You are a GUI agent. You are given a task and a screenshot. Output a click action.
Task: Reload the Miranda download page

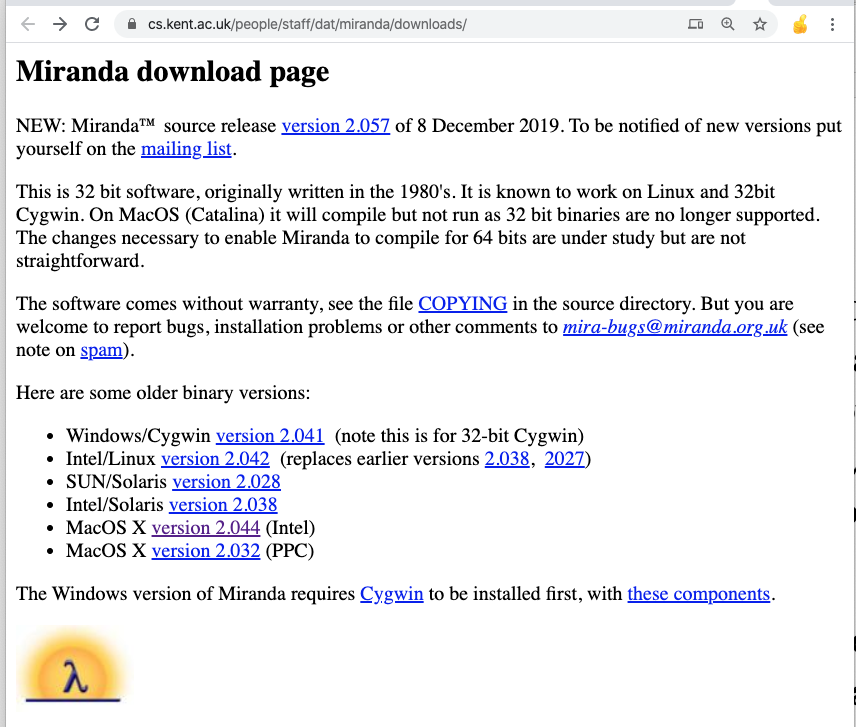pos(92,24)
